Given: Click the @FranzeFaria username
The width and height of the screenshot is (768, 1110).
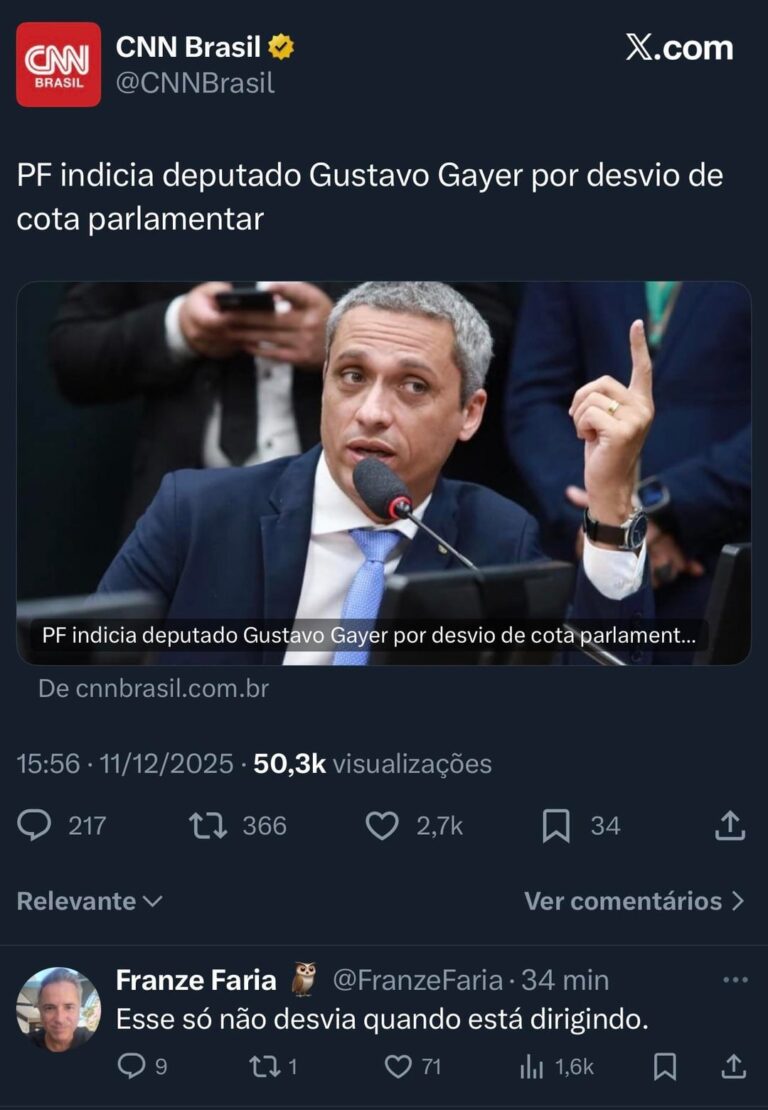Looking at the screenshot, I should (x=418, y=980).
